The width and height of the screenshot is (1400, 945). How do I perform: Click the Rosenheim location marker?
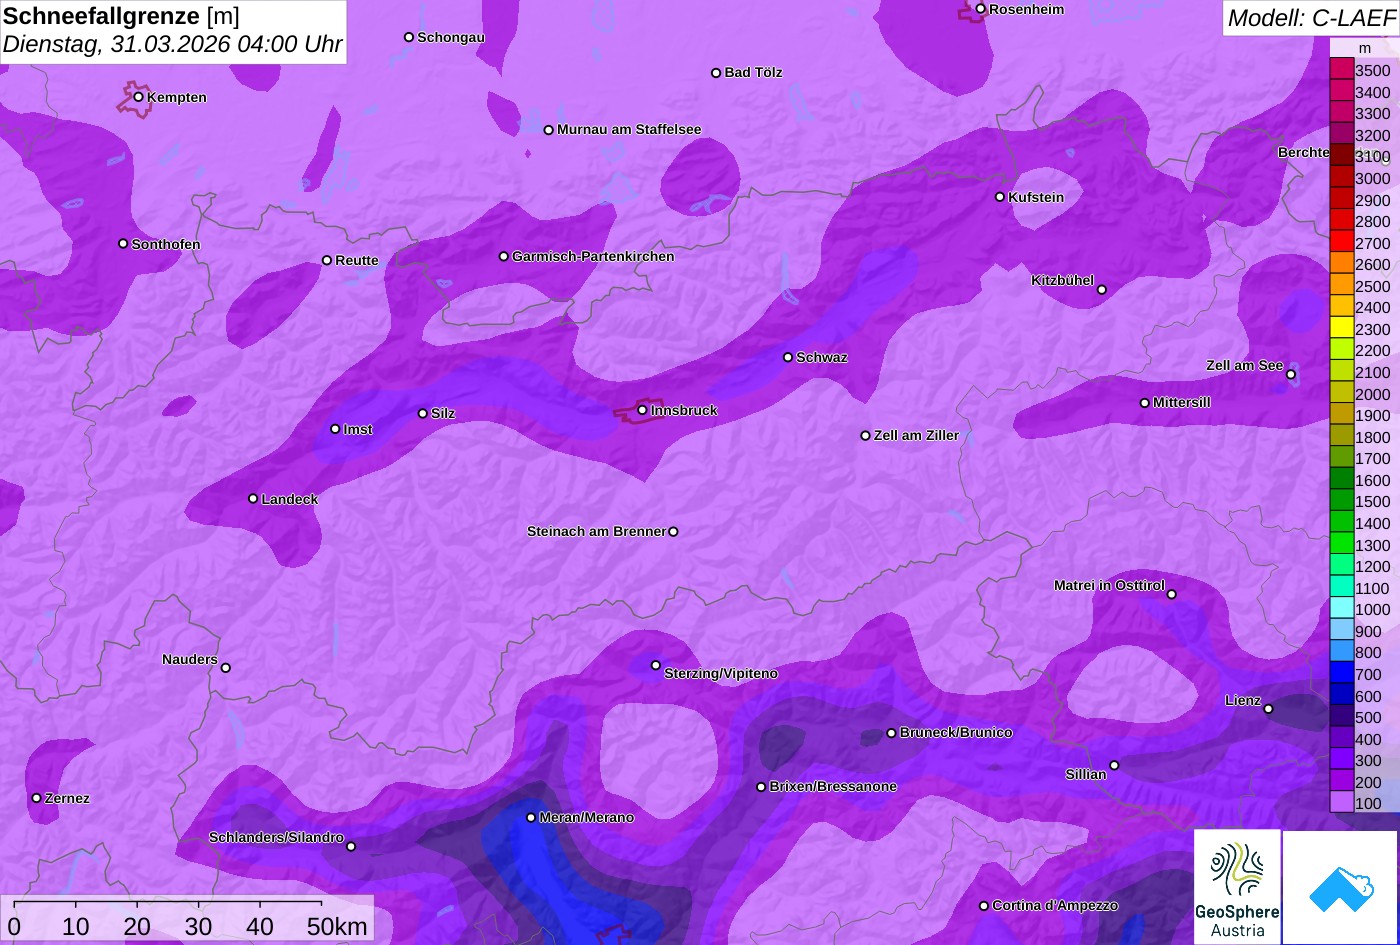(x=981, y=9)
